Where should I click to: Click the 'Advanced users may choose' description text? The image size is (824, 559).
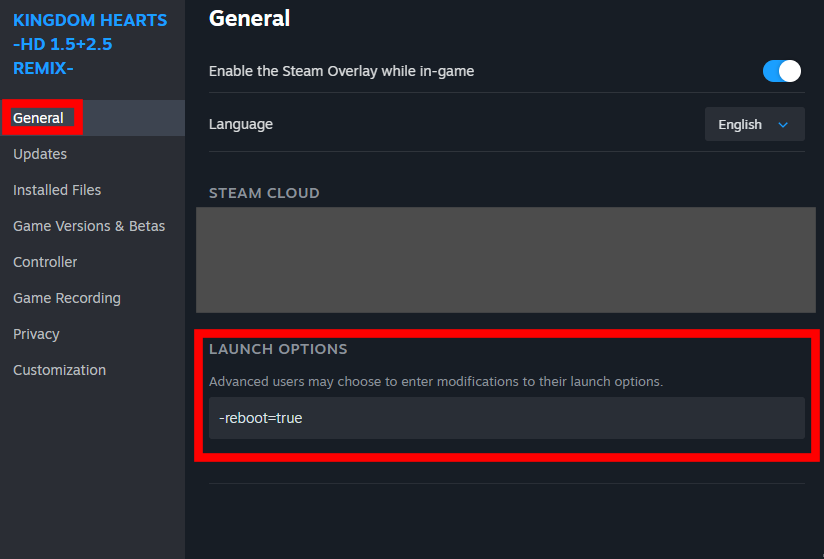point(436,381)
